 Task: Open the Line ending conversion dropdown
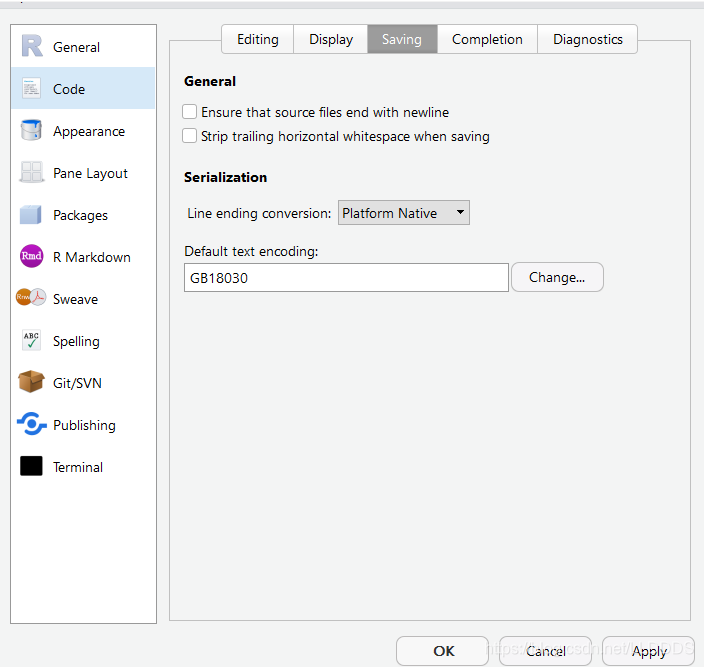(404, 213)
